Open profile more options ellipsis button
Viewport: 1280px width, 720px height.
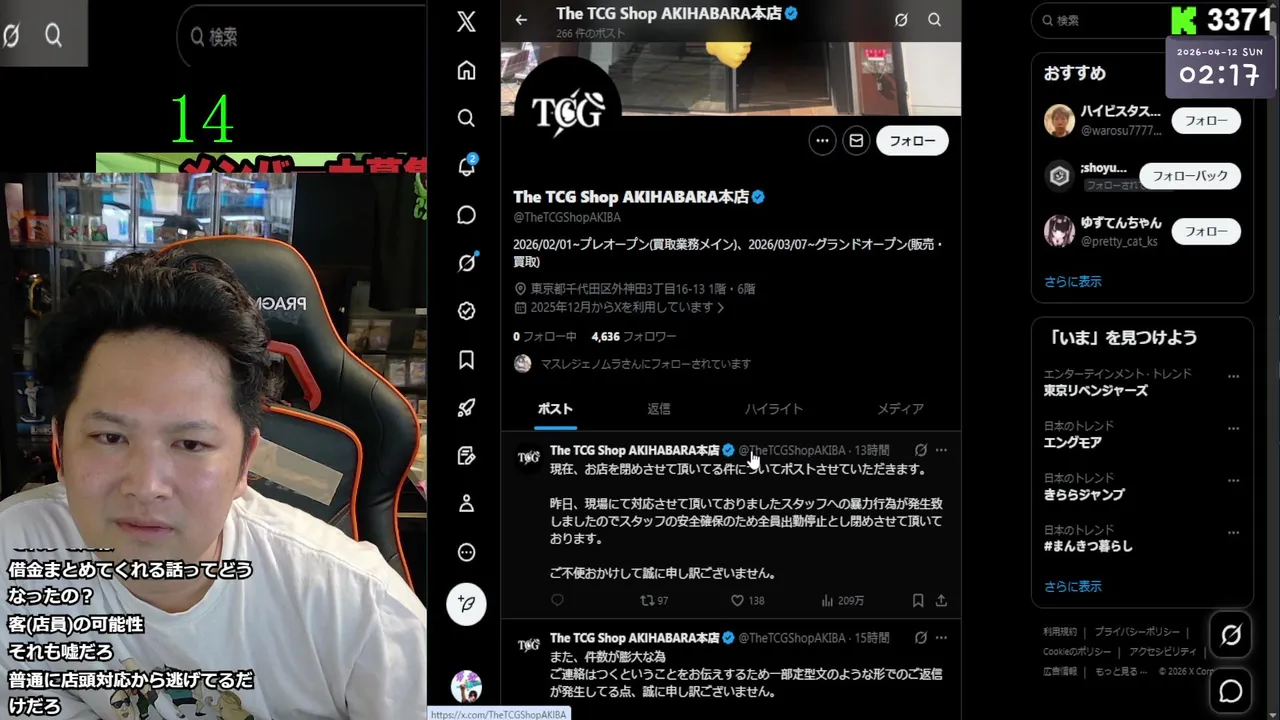pos(822,141)
